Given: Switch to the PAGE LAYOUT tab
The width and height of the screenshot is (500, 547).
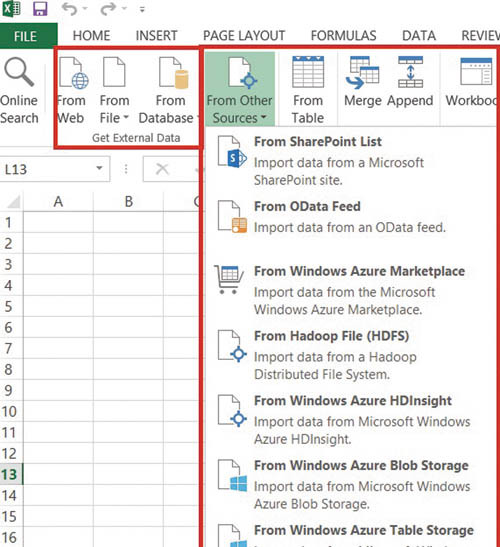Looking at the screenshot, I should pyautogui.click(x=244, y=36).
